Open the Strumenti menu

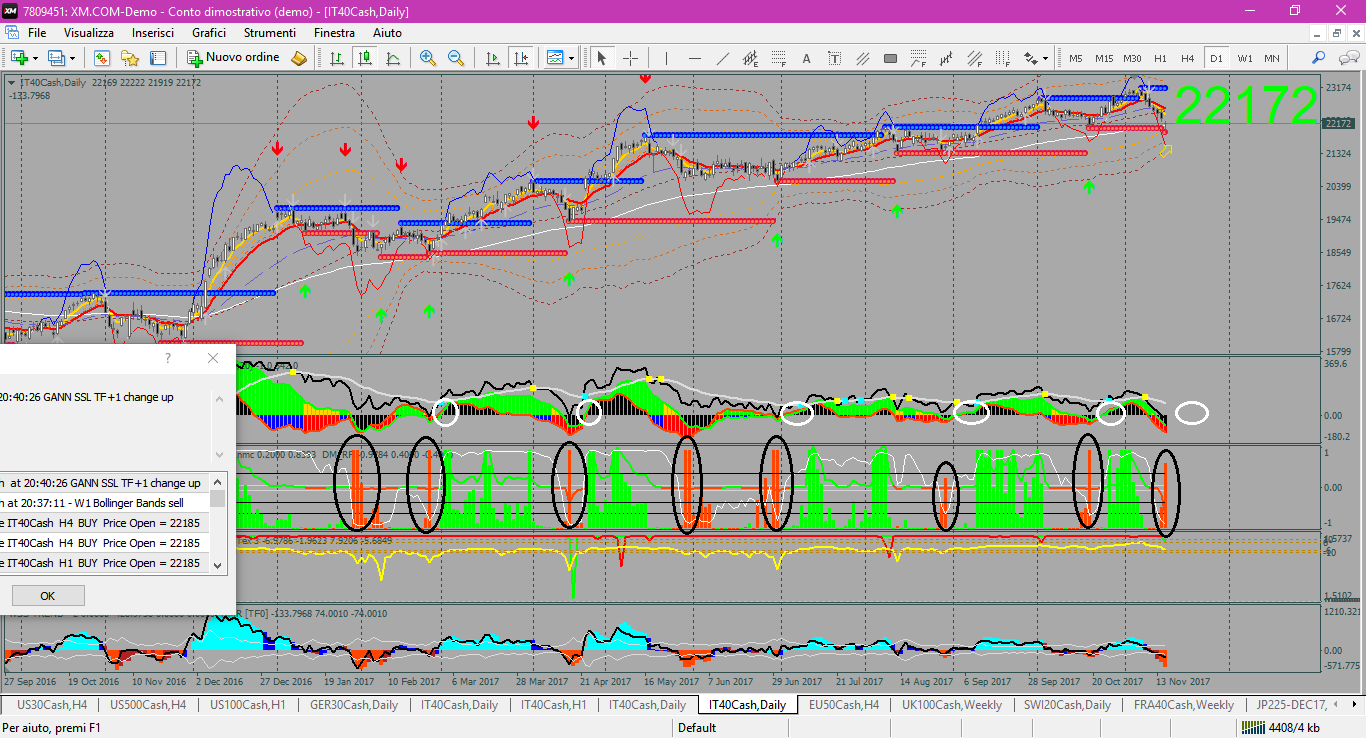[270, 33]
